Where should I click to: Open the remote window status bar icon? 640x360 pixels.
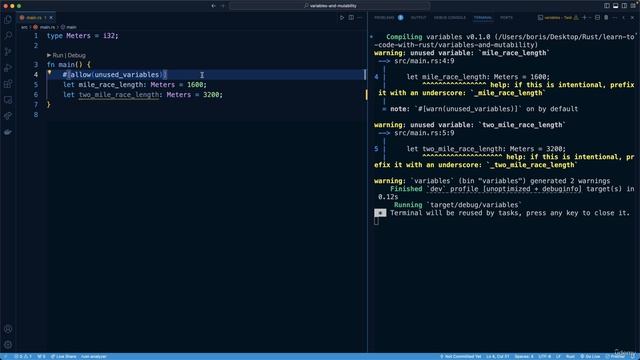tap(5, 356)
